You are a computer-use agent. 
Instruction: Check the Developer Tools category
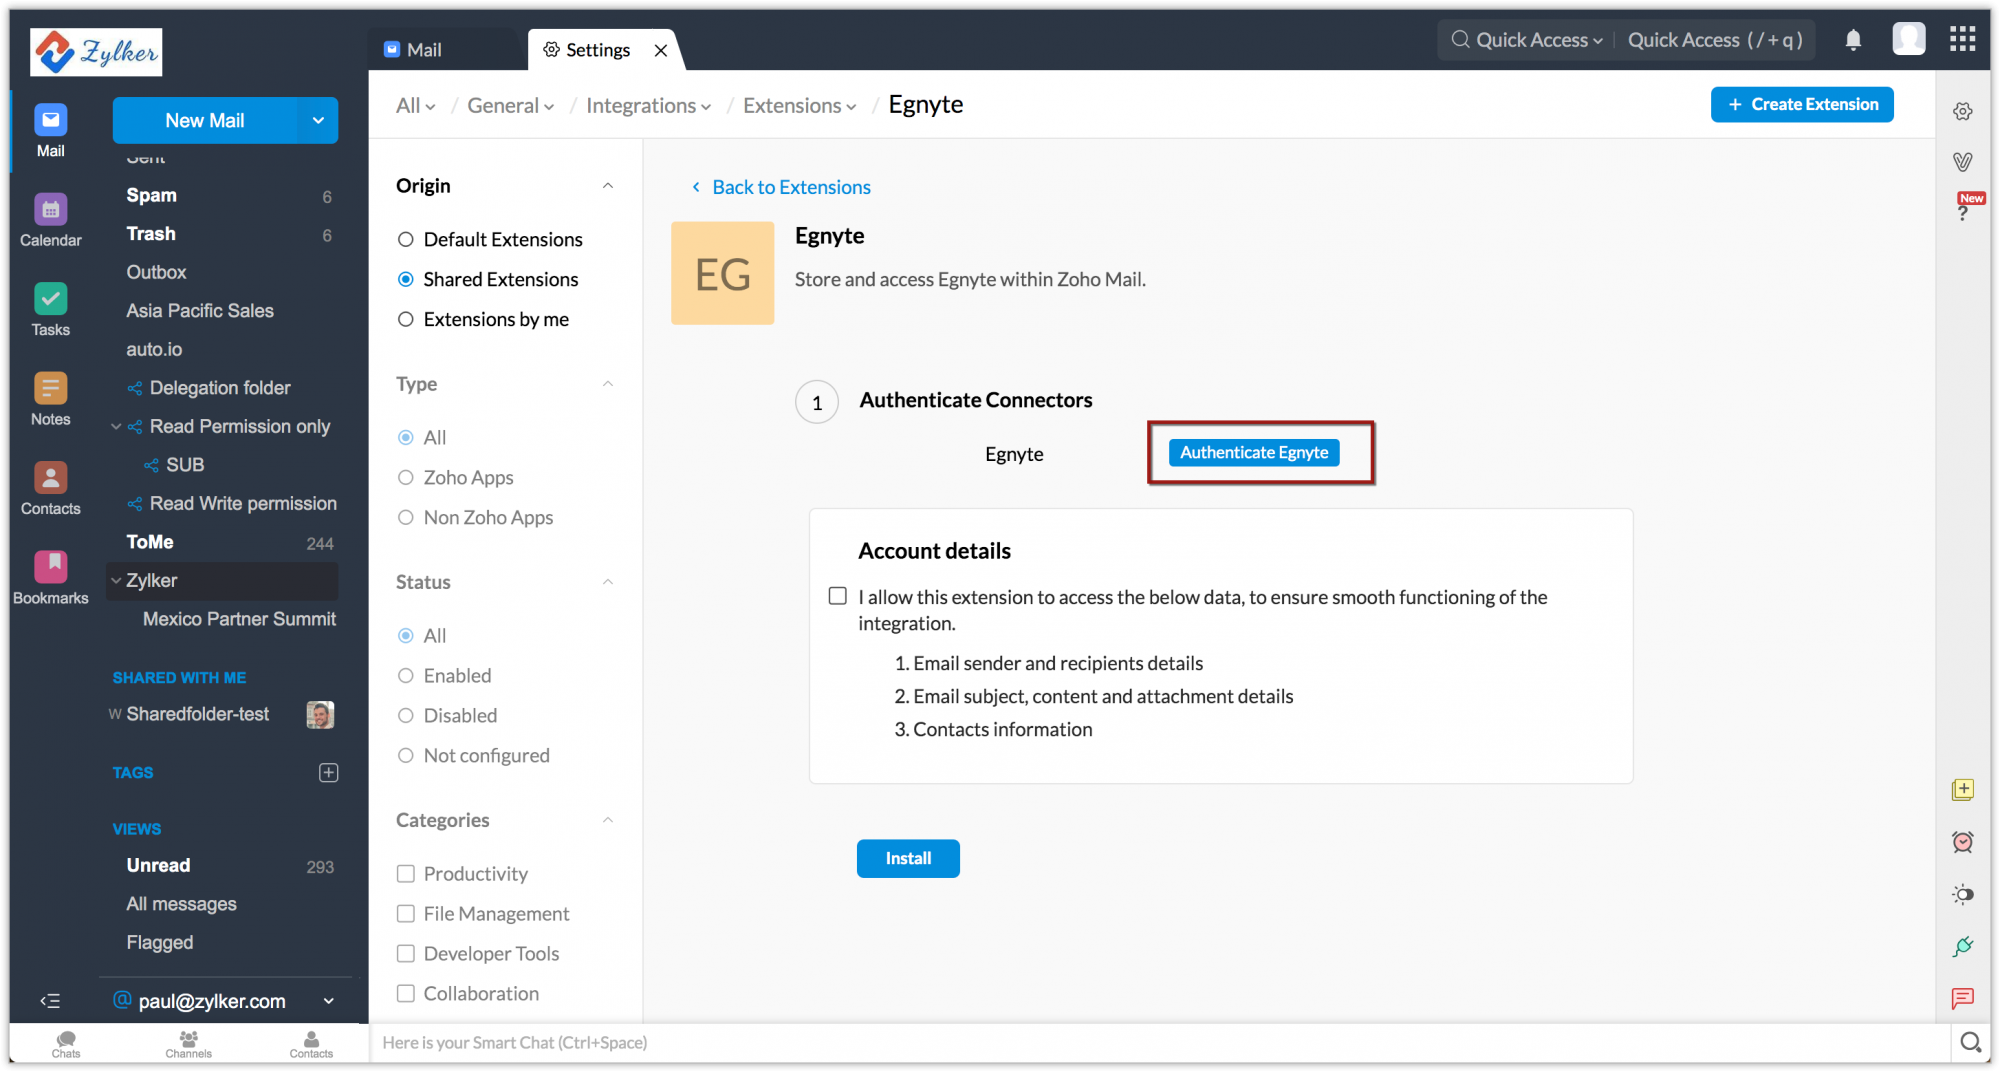tap(406, 953)
